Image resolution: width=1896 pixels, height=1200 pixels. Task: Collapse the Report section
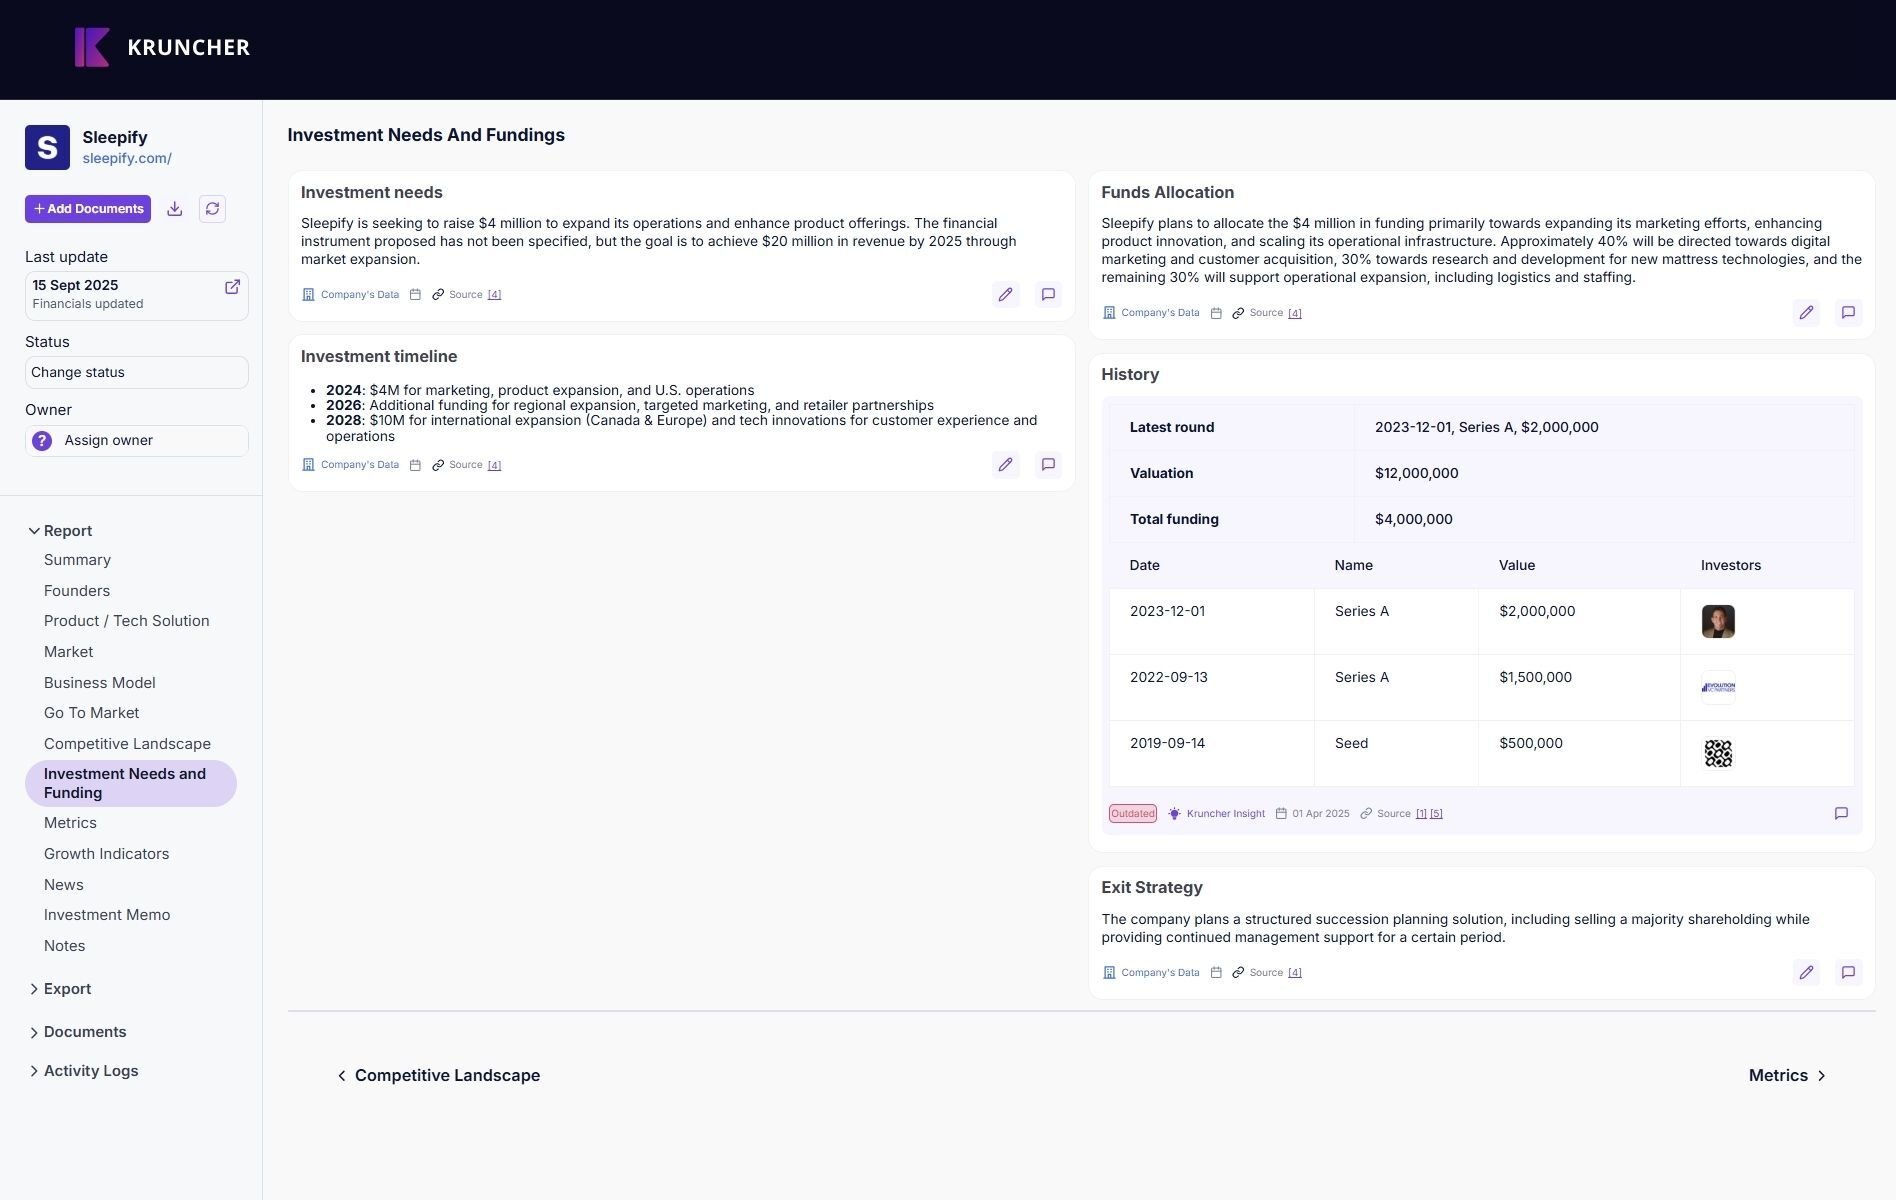point(35,531)
